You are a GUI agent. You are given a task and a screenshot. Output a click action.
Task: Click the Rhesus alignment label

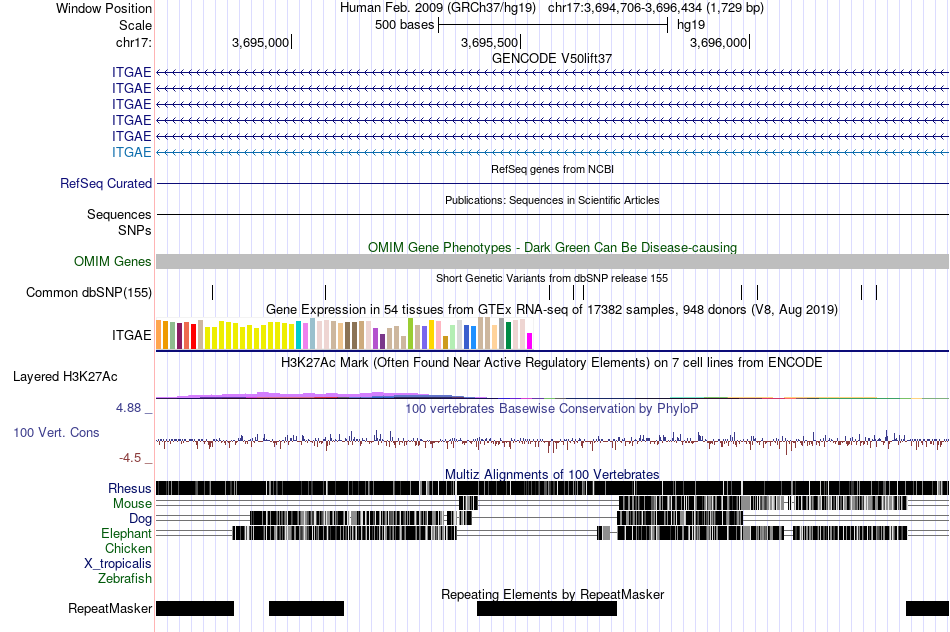pyautogui.click(x=130, y=488)
